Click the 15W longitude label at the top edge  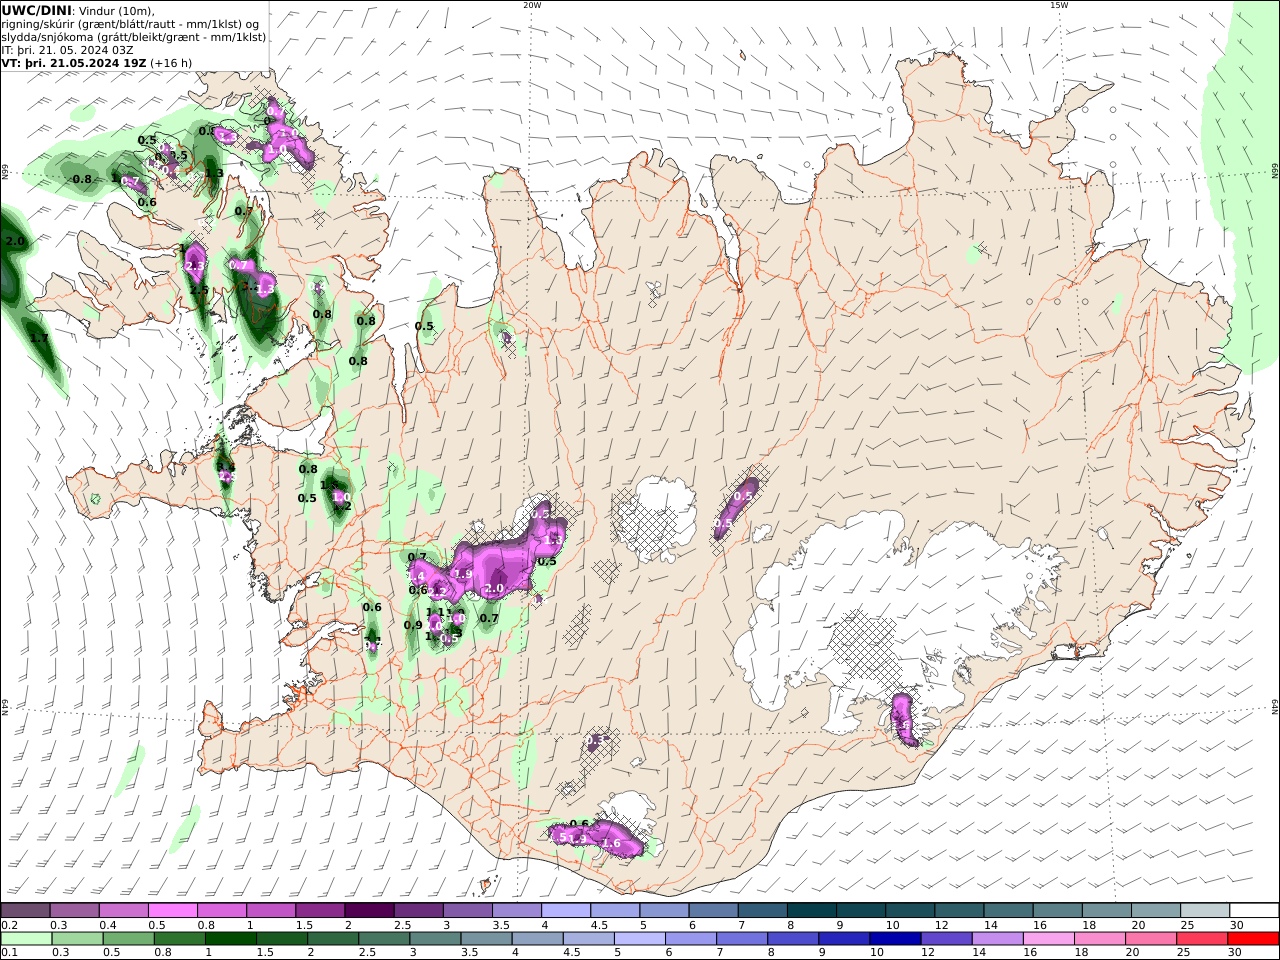click(x=1059, y=5)
